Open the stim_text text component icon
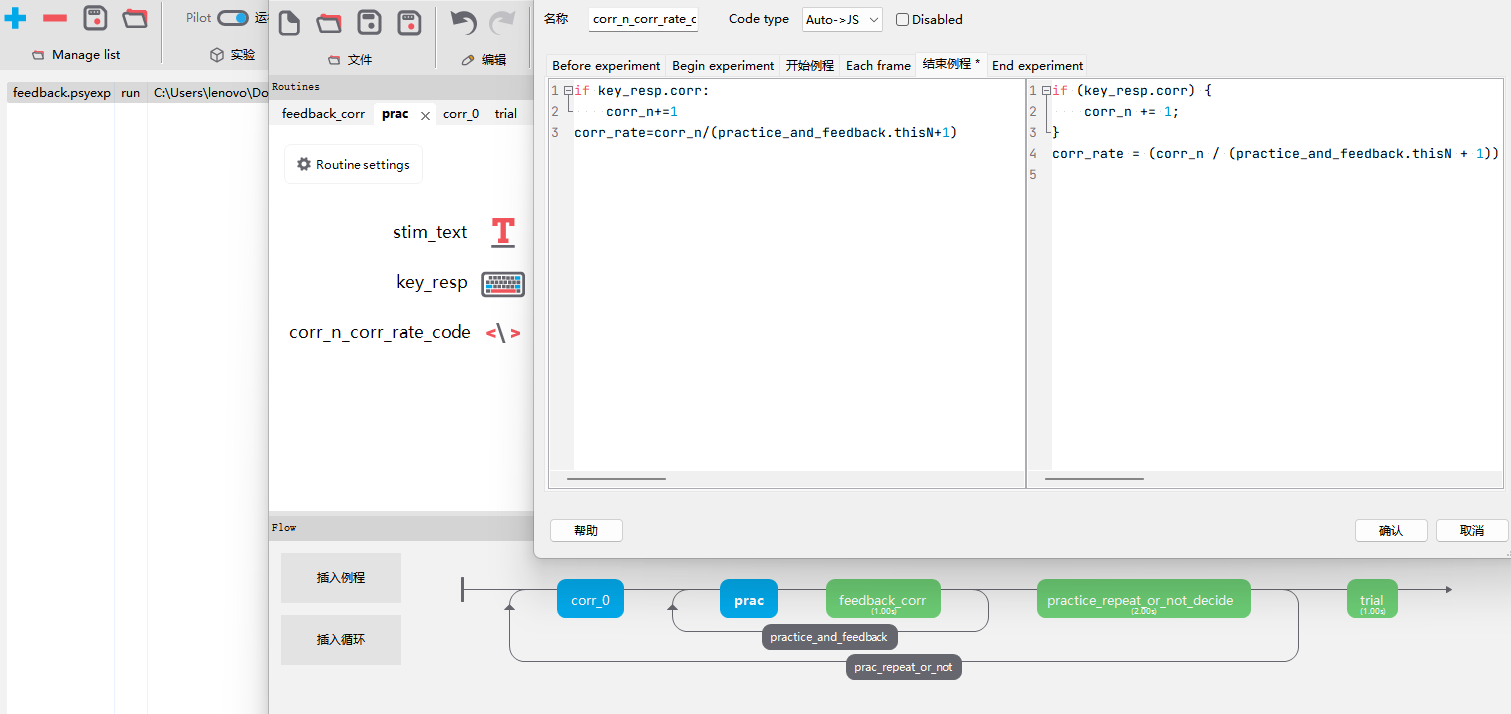 point(502,232)
